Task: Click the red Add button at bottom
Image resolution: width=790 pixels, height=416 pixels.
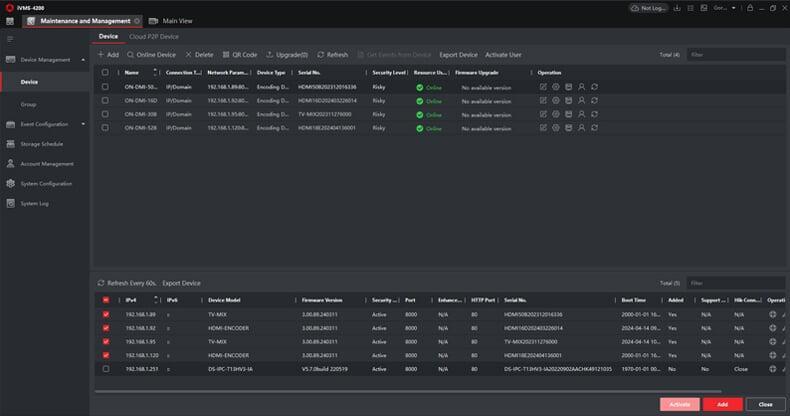Action: click(721, 404)
